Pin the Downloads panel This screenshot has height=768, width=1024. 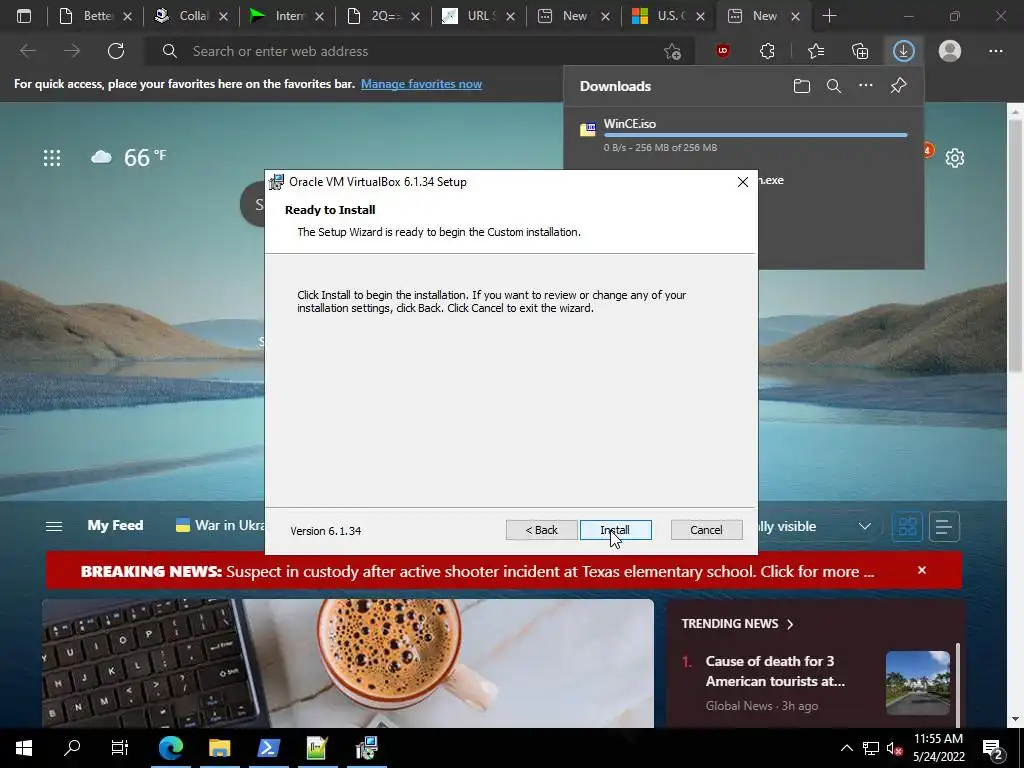[899, 86]
